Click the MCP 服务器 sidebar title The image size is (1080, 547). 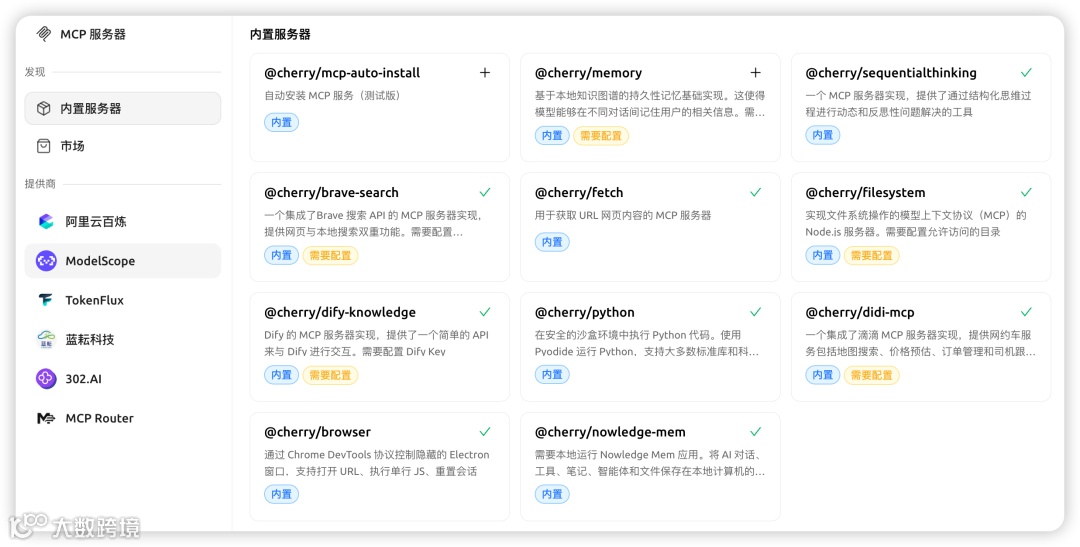tap(93, 34)
